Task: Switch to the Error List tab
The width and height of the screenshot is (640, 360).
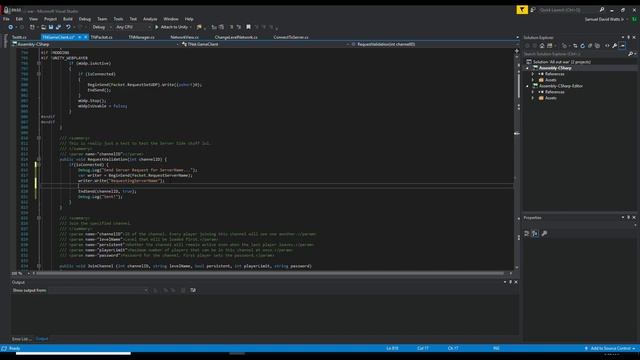Action: tap(21, 339)
